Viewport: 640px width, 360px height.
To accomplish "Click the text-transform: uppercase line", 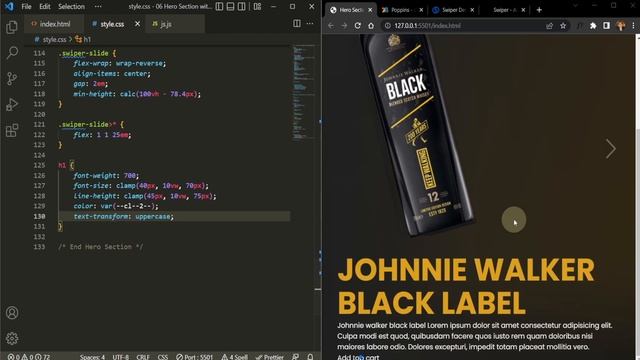I will pos(123,216).
